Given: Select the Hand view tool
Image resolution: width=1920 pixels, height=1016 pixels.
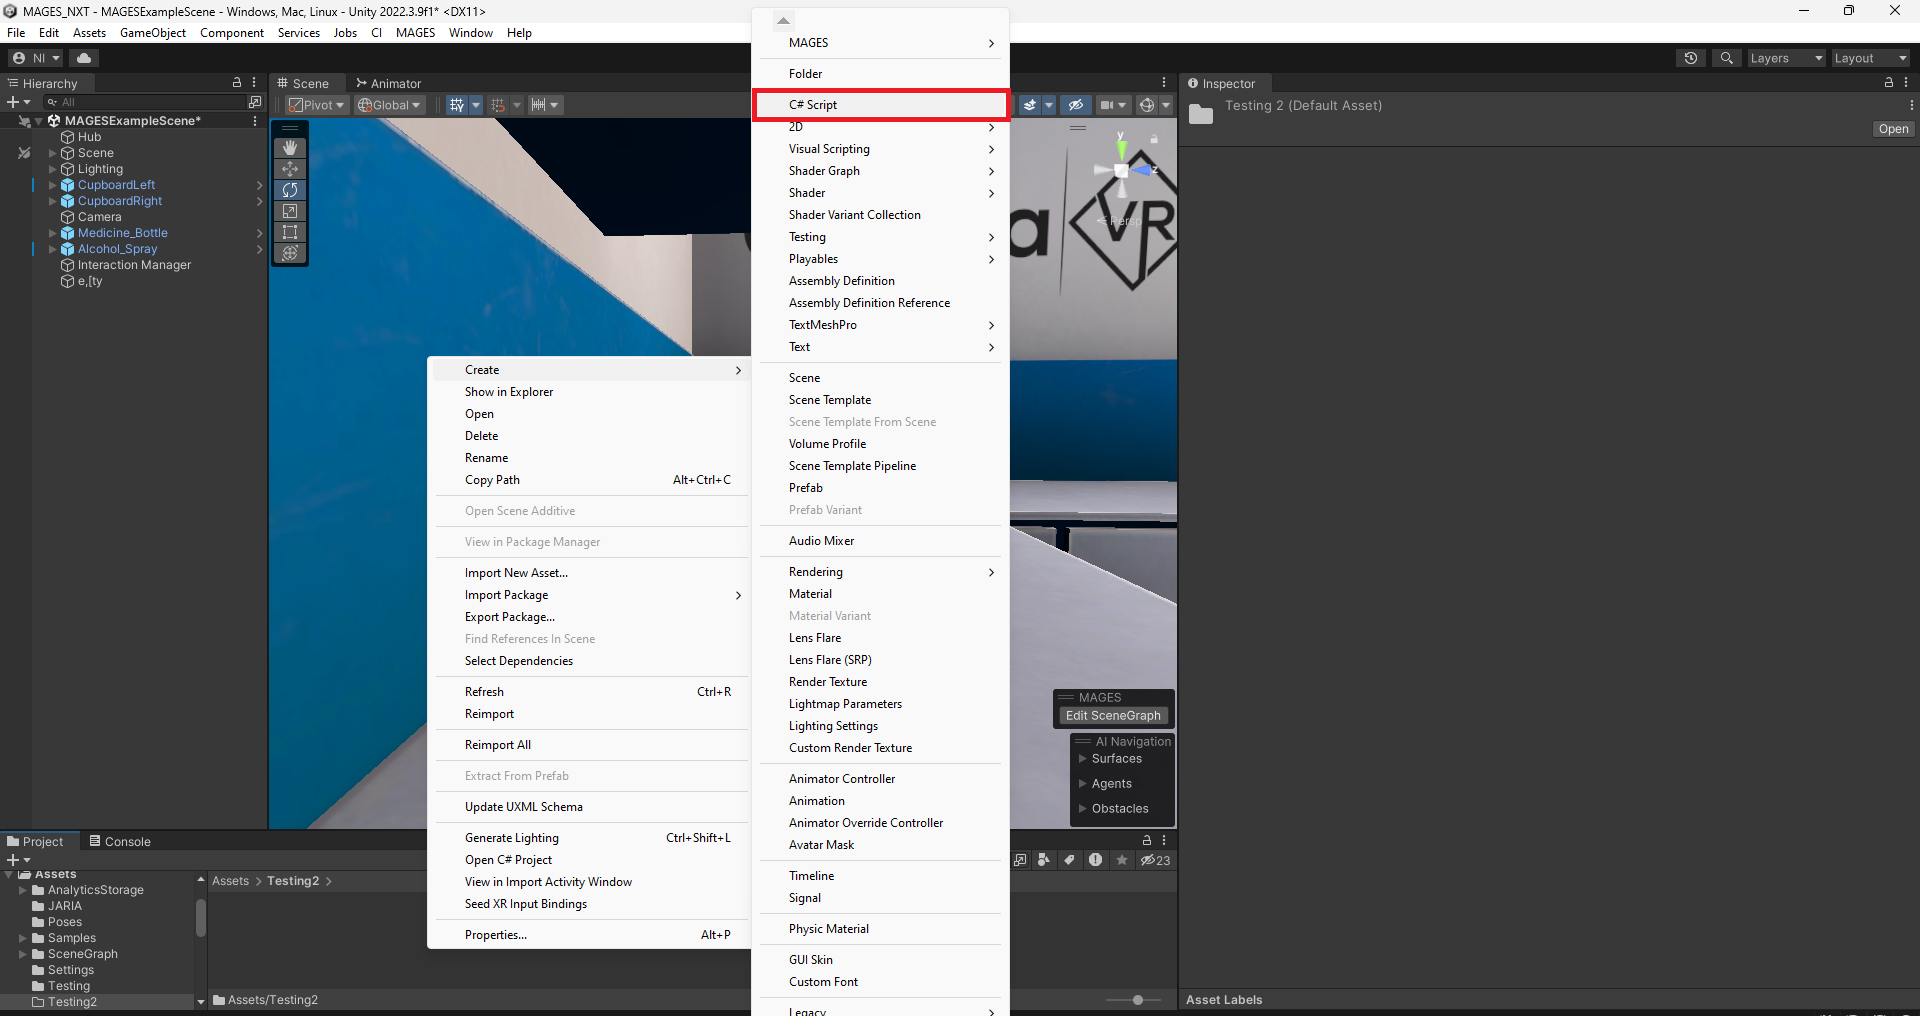Looking at the screenshot, I should point(290,148).
